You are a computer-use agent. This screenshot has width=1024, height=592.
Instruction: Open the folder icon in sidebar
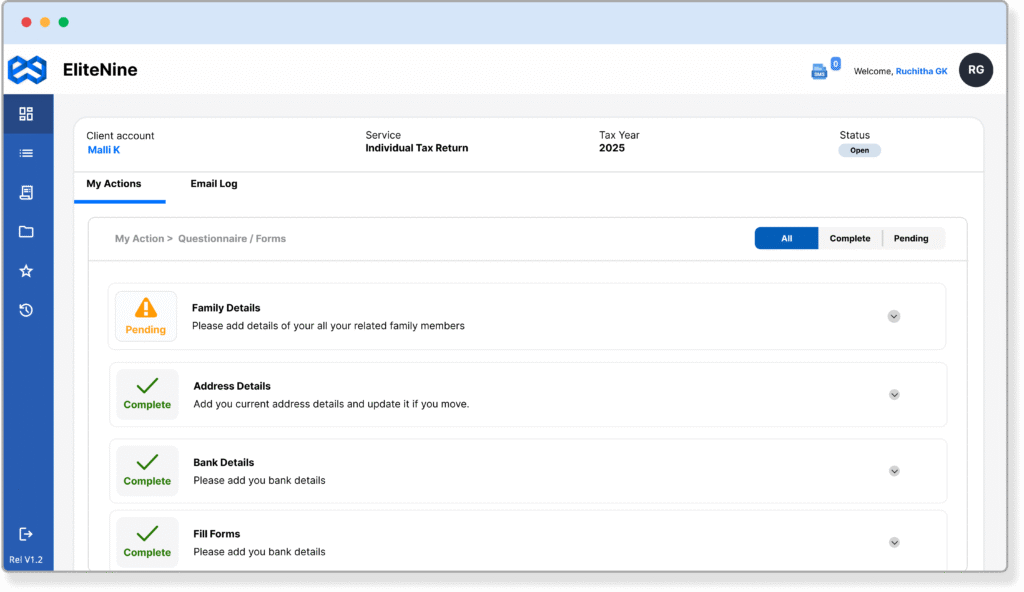click(x=26, y=232)
